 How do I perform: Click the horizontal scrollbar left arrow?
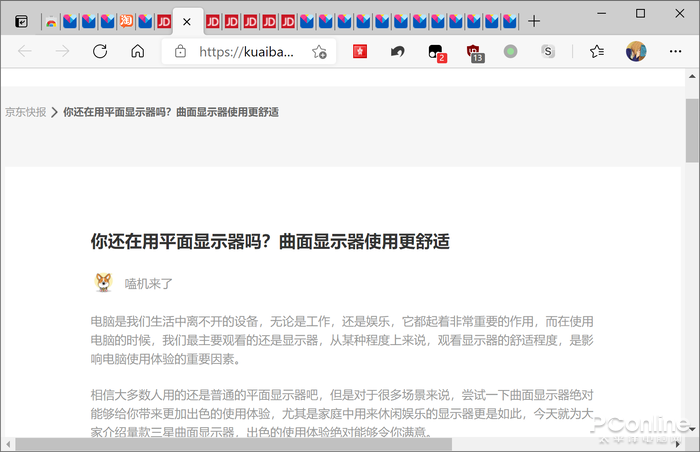click(8, 444)
